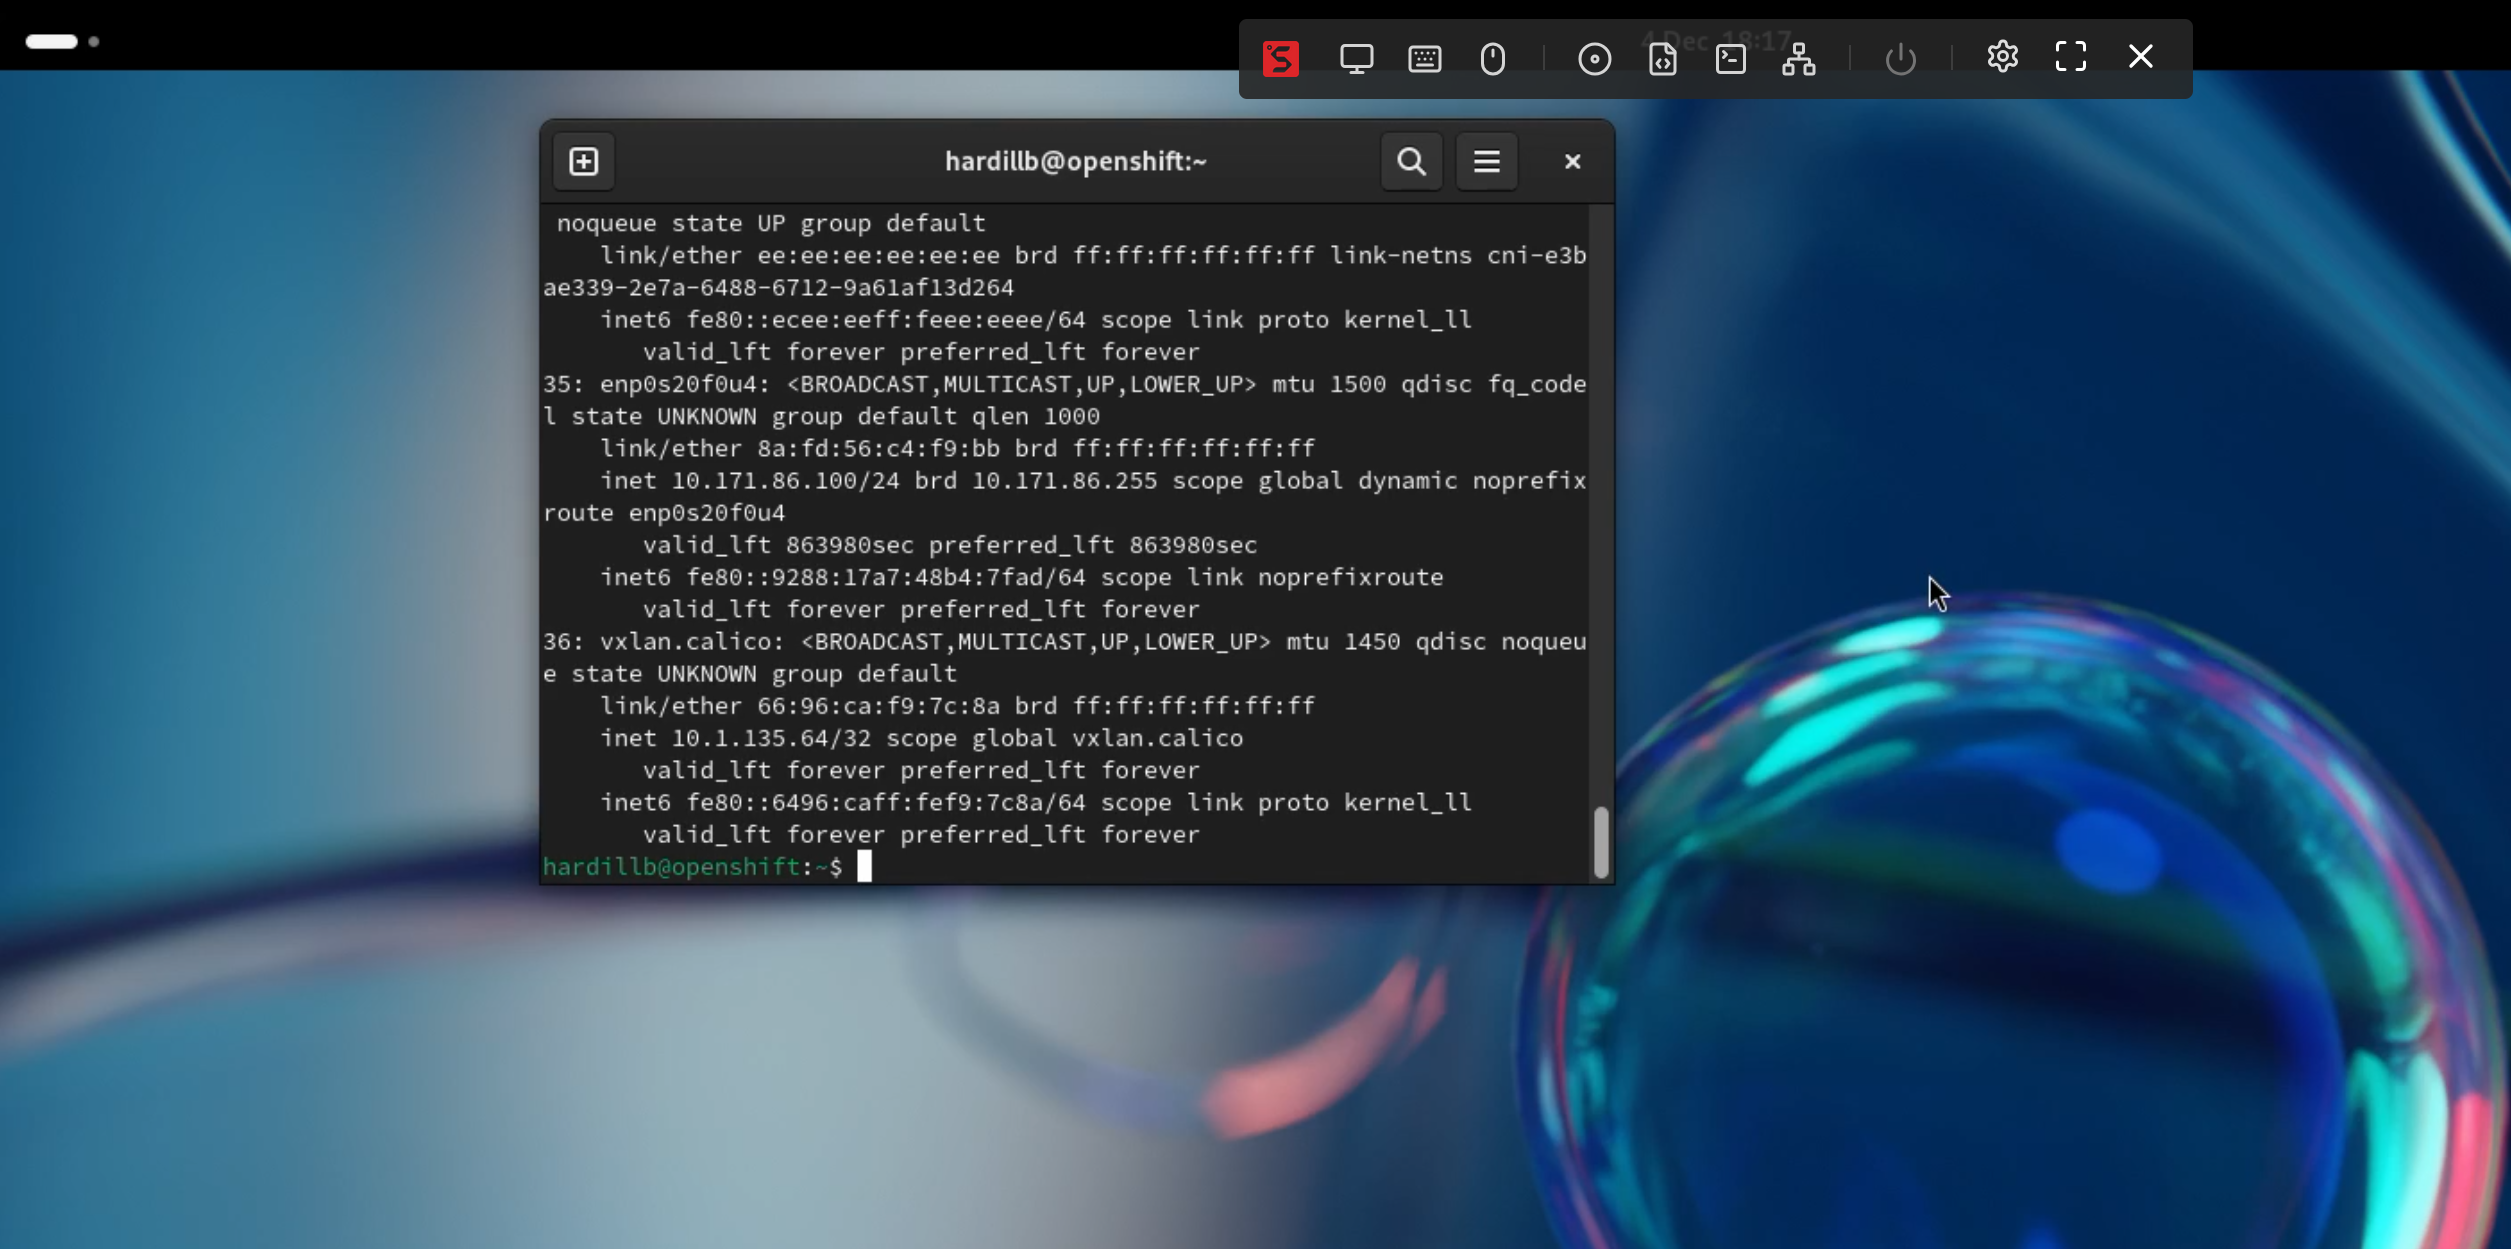Click the MAC address ee:ee:ee:ee:ee:ee
2511x1249 pixels.
[x=878, y=256]
